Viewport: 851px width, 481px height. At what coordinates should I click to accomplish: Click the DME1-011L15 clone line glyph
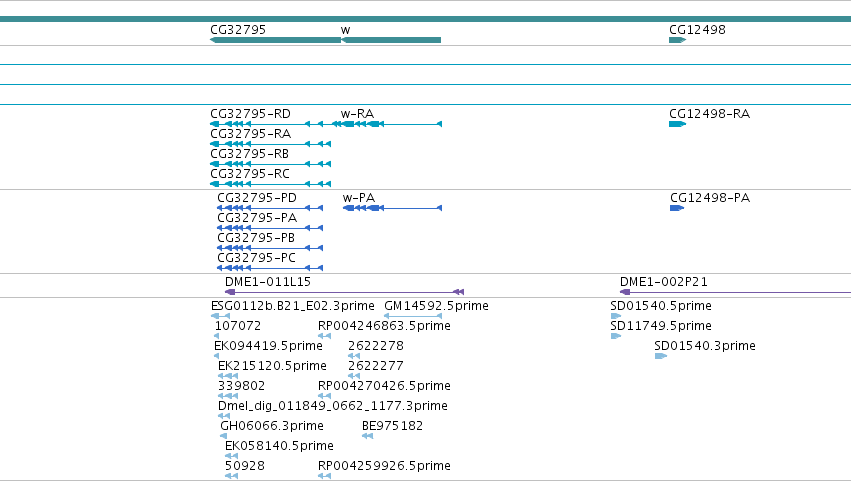pos(344,292)
